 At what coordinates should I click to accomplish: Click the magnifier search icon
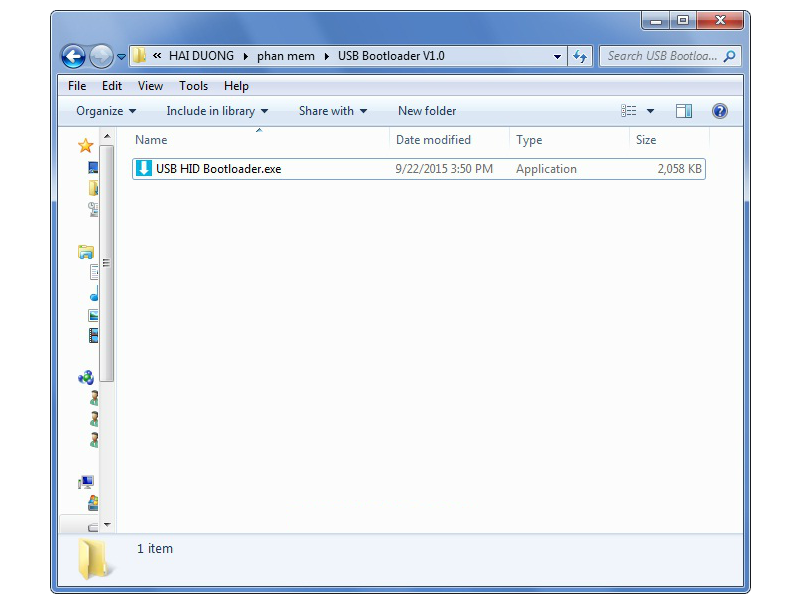730,56
